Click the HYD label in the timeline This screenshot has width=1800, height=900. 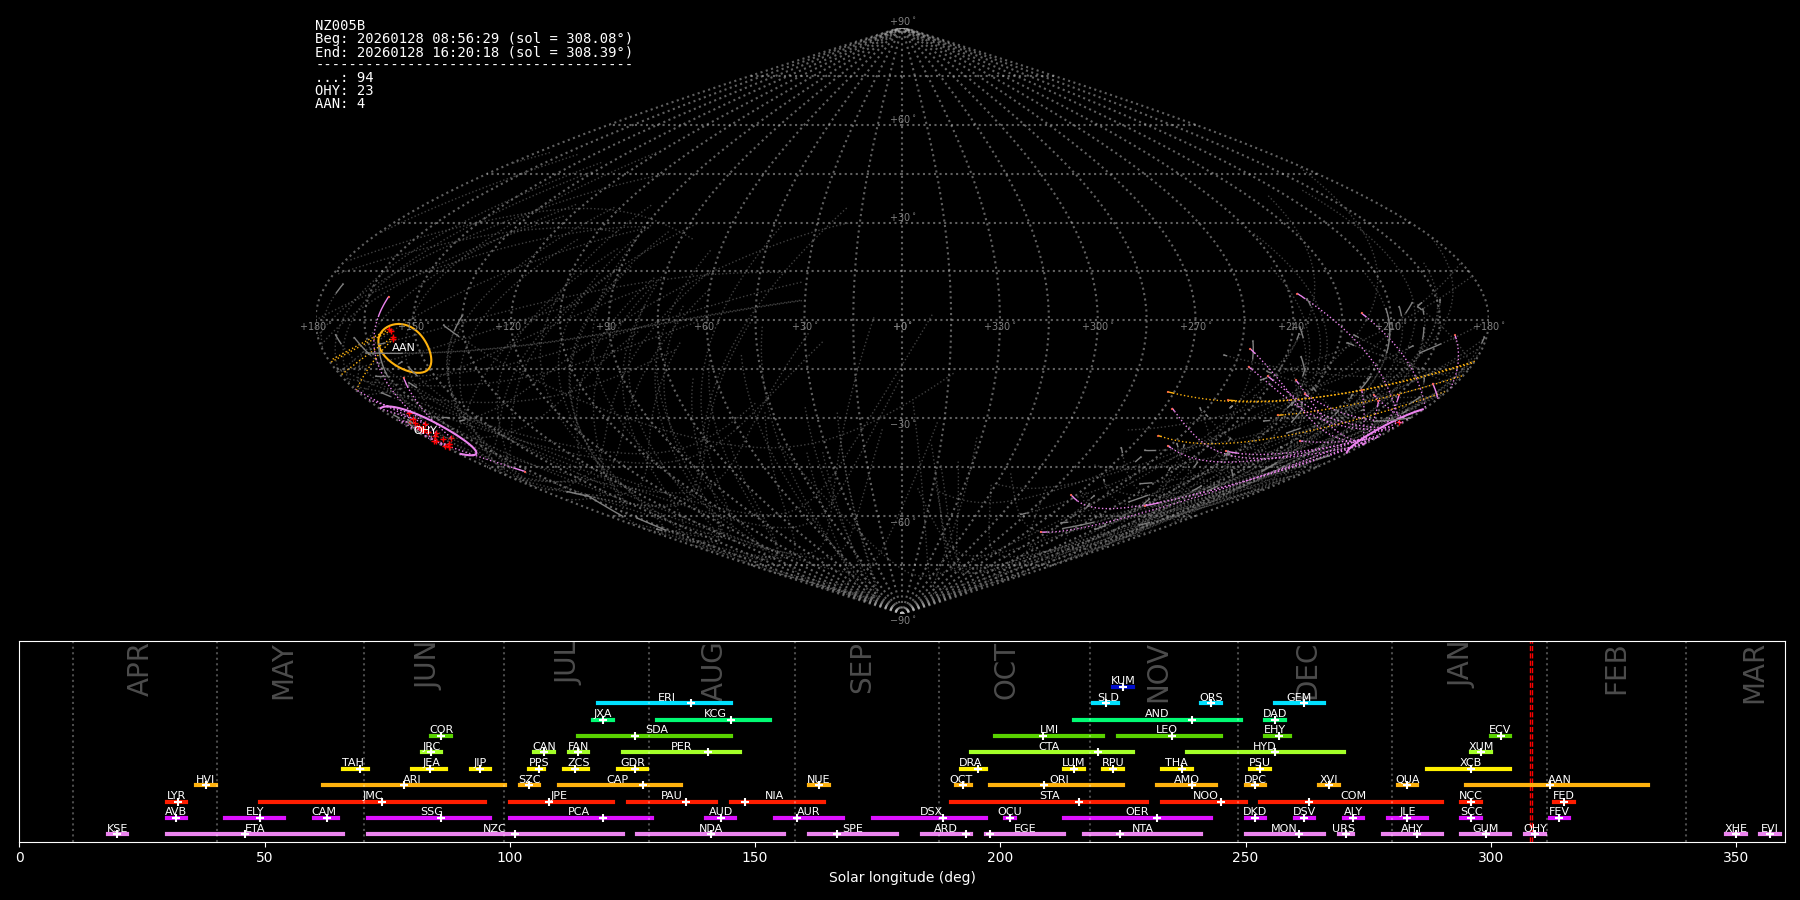[1264, 747]
